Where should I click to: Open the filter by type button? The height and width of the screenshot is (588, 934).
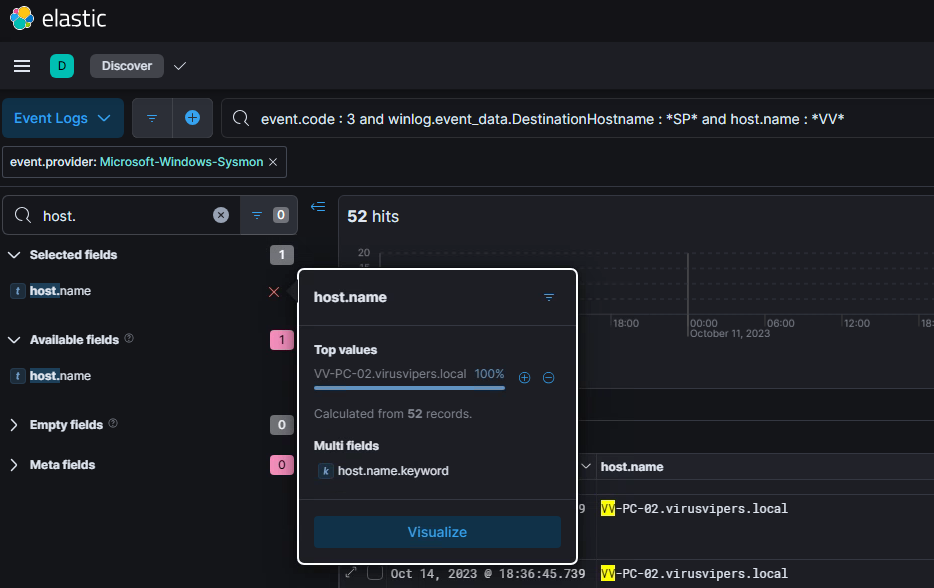click(x=269, y=215)
